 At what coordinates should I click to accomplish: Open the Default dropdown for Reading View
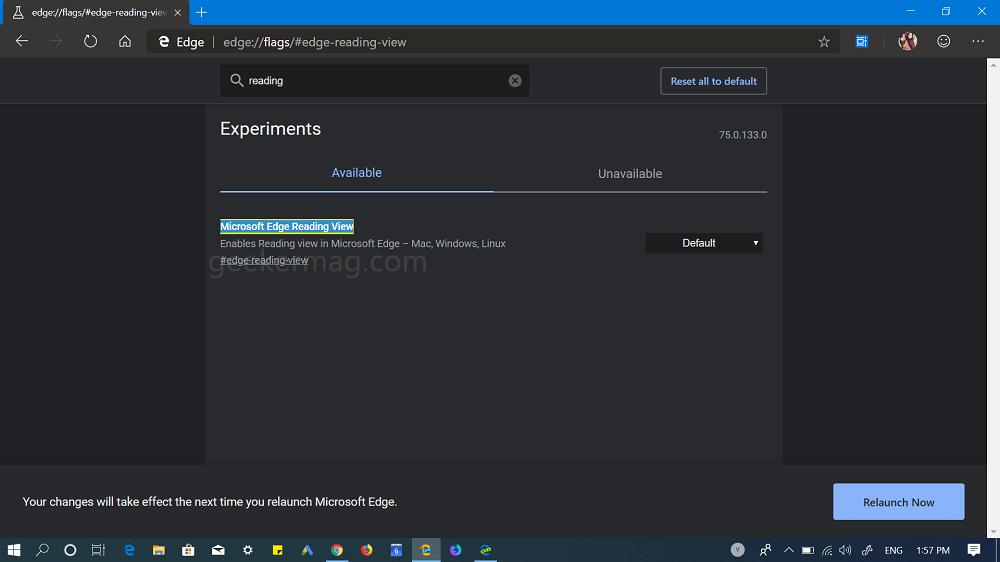pyautogui.click(x=704, y=243)
